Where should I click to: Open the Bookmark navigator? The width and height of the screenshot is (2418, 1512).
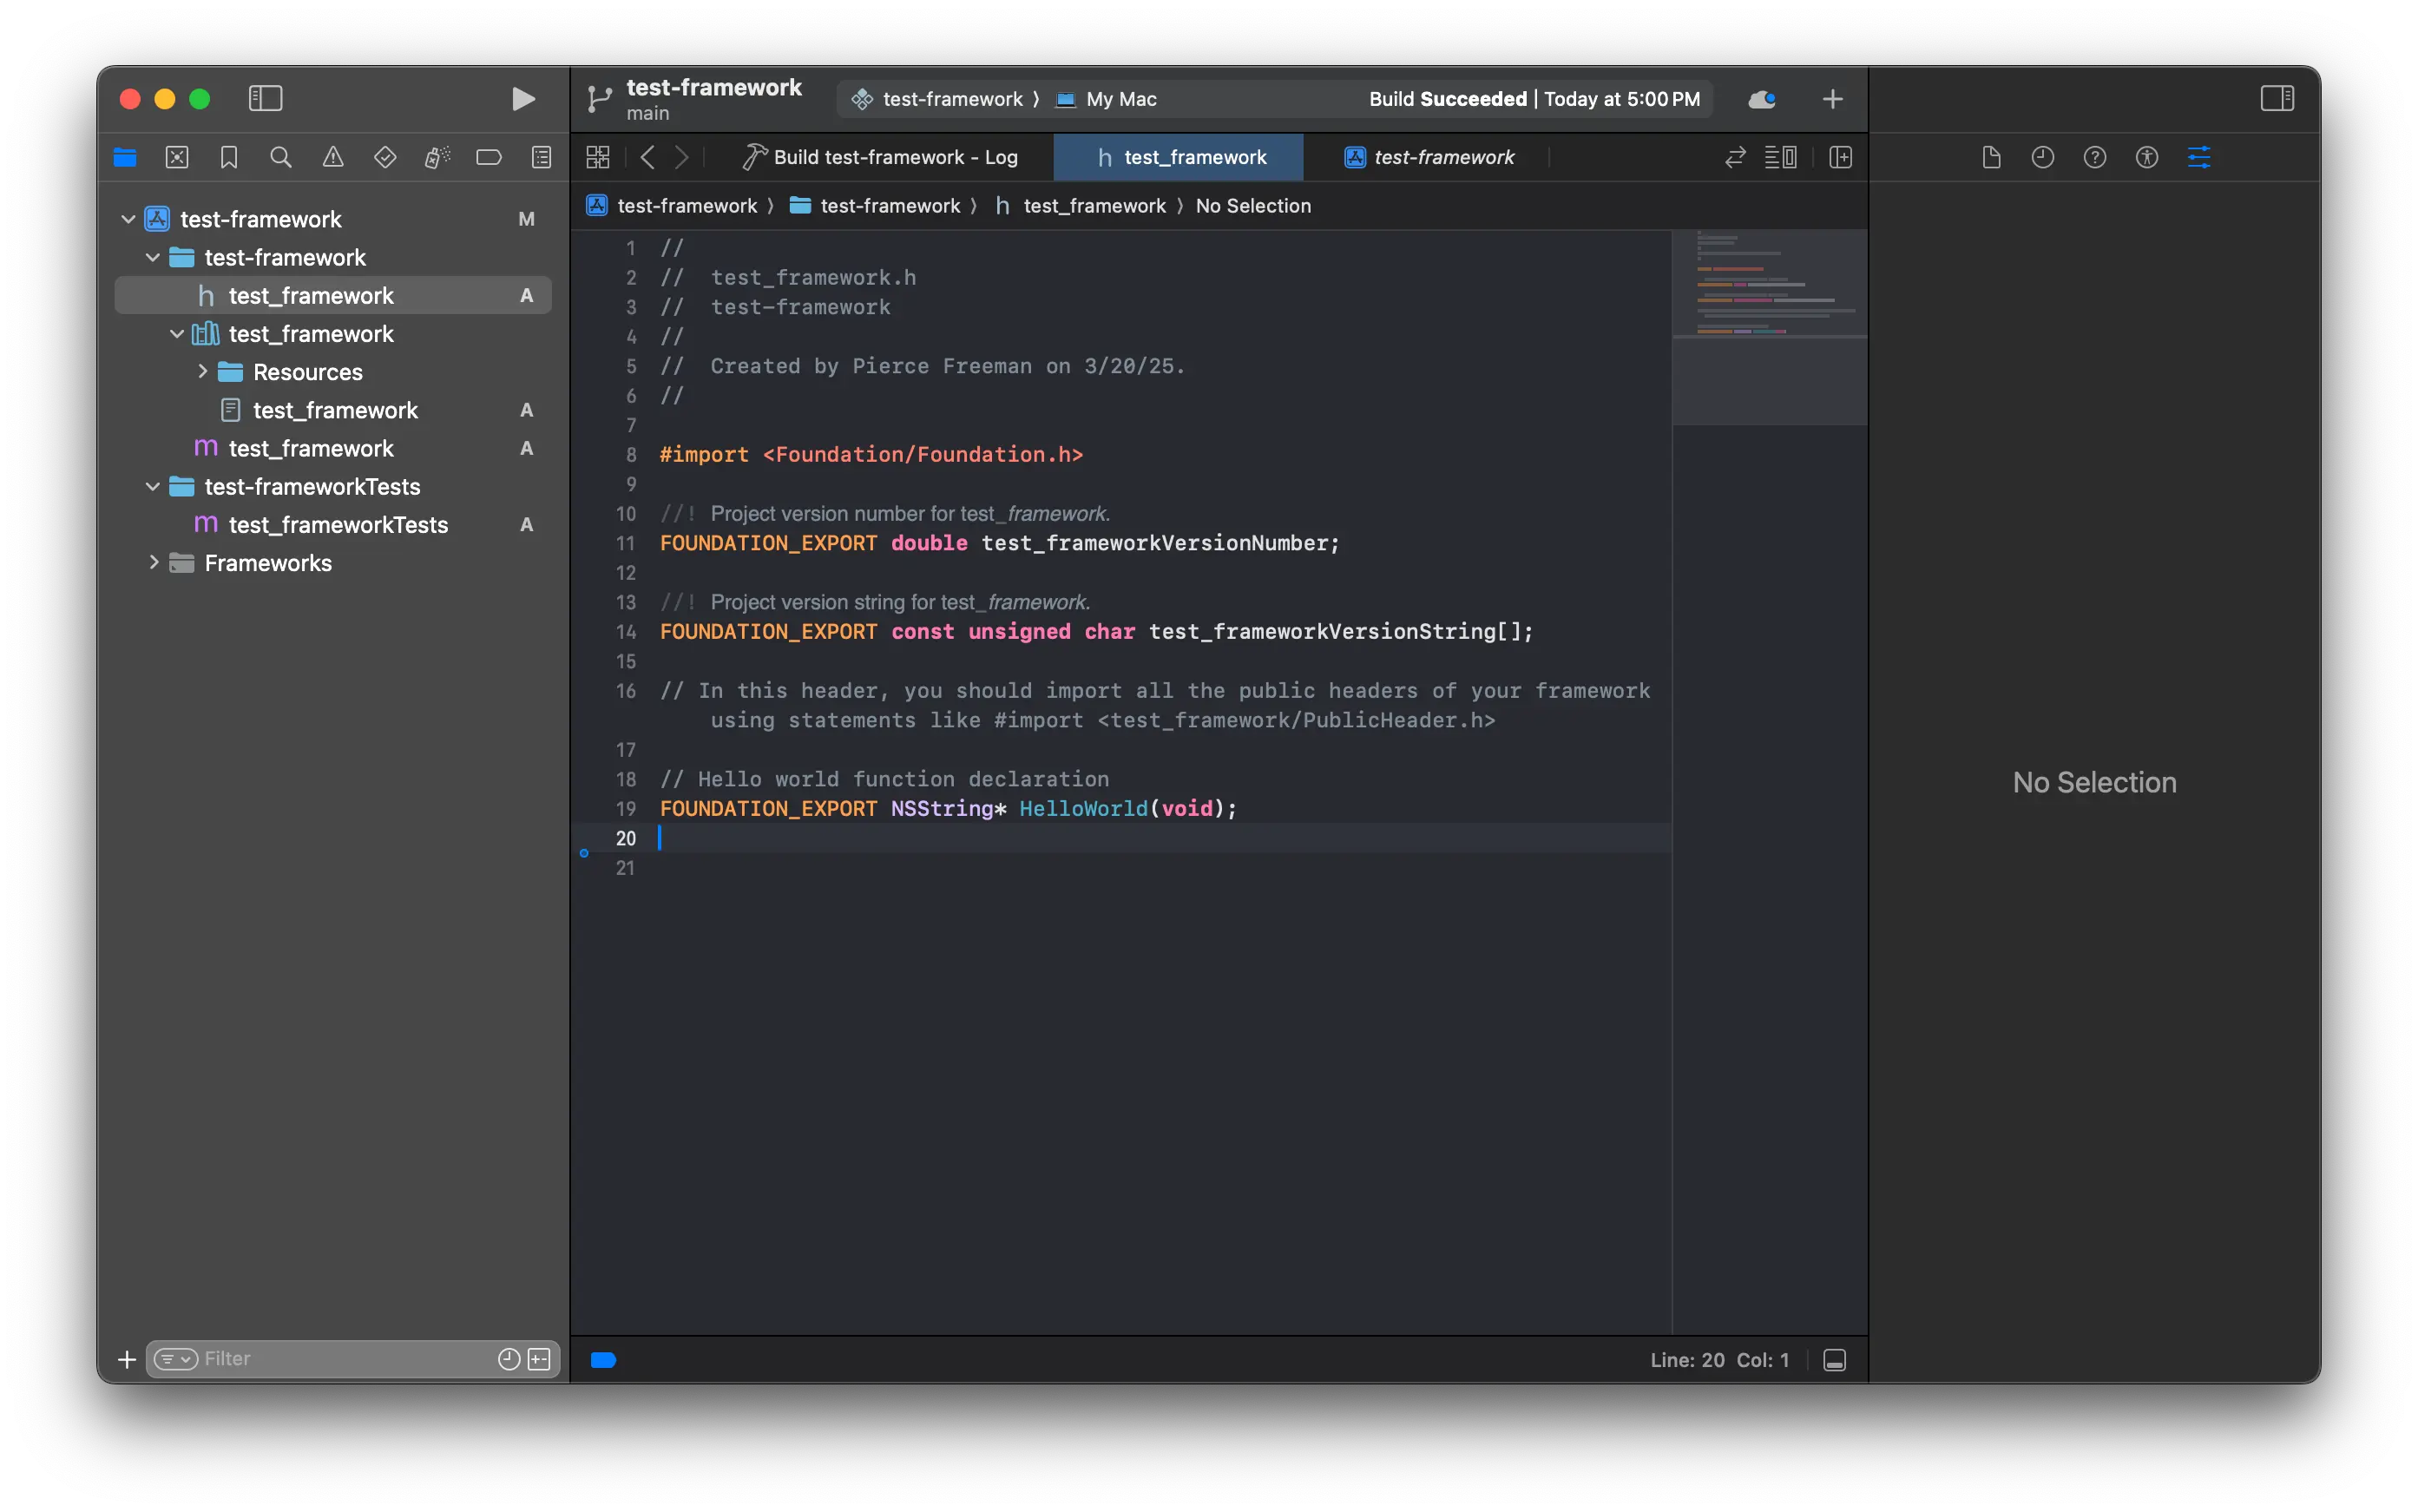(229, 157)
